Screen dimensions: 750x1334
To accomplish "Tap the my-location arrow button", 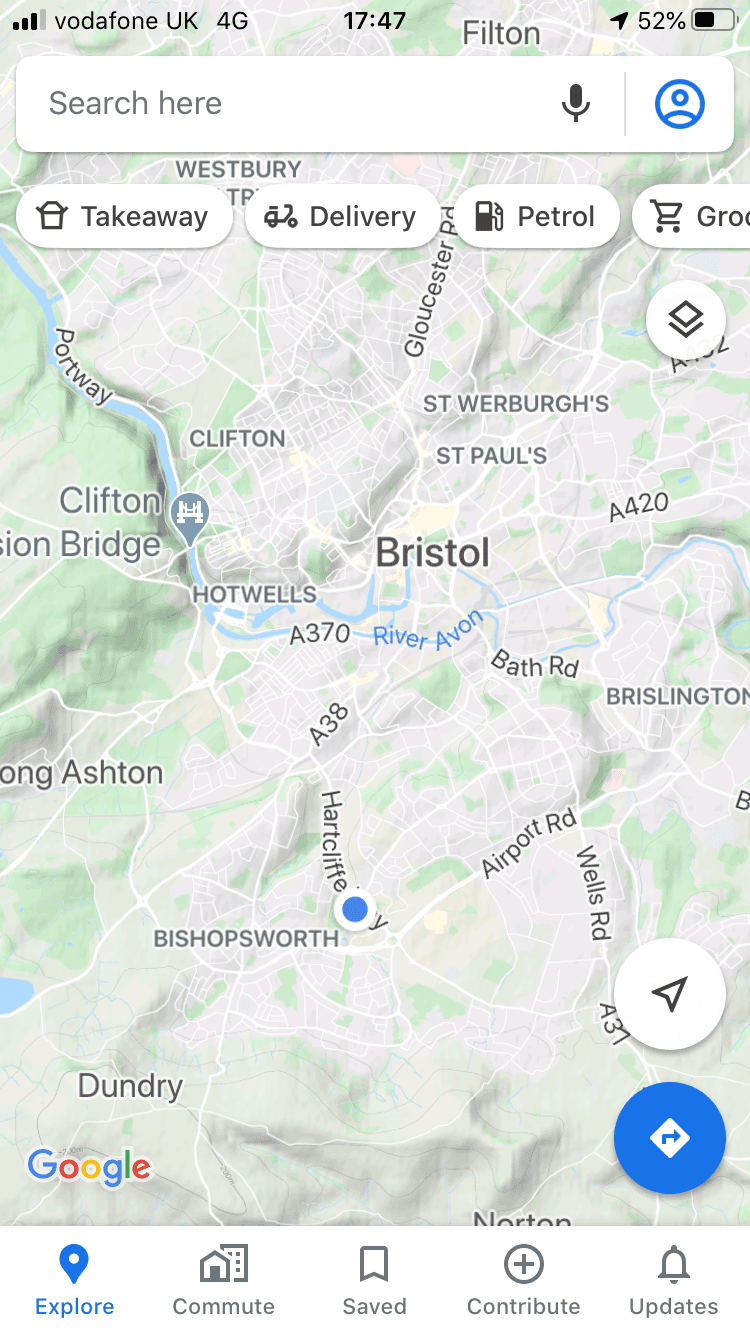I will (x=670, y=994).
